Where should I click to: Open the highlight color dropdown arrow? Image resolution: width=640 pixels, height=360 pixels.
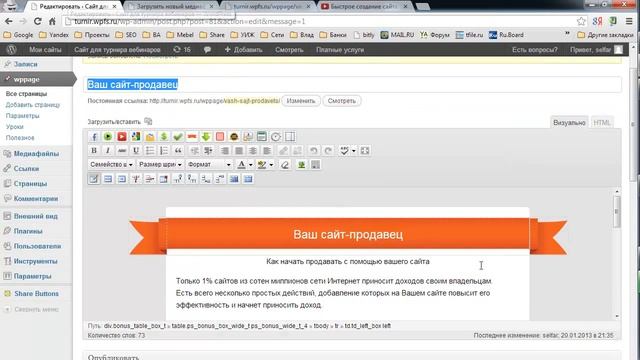(271, 164)
